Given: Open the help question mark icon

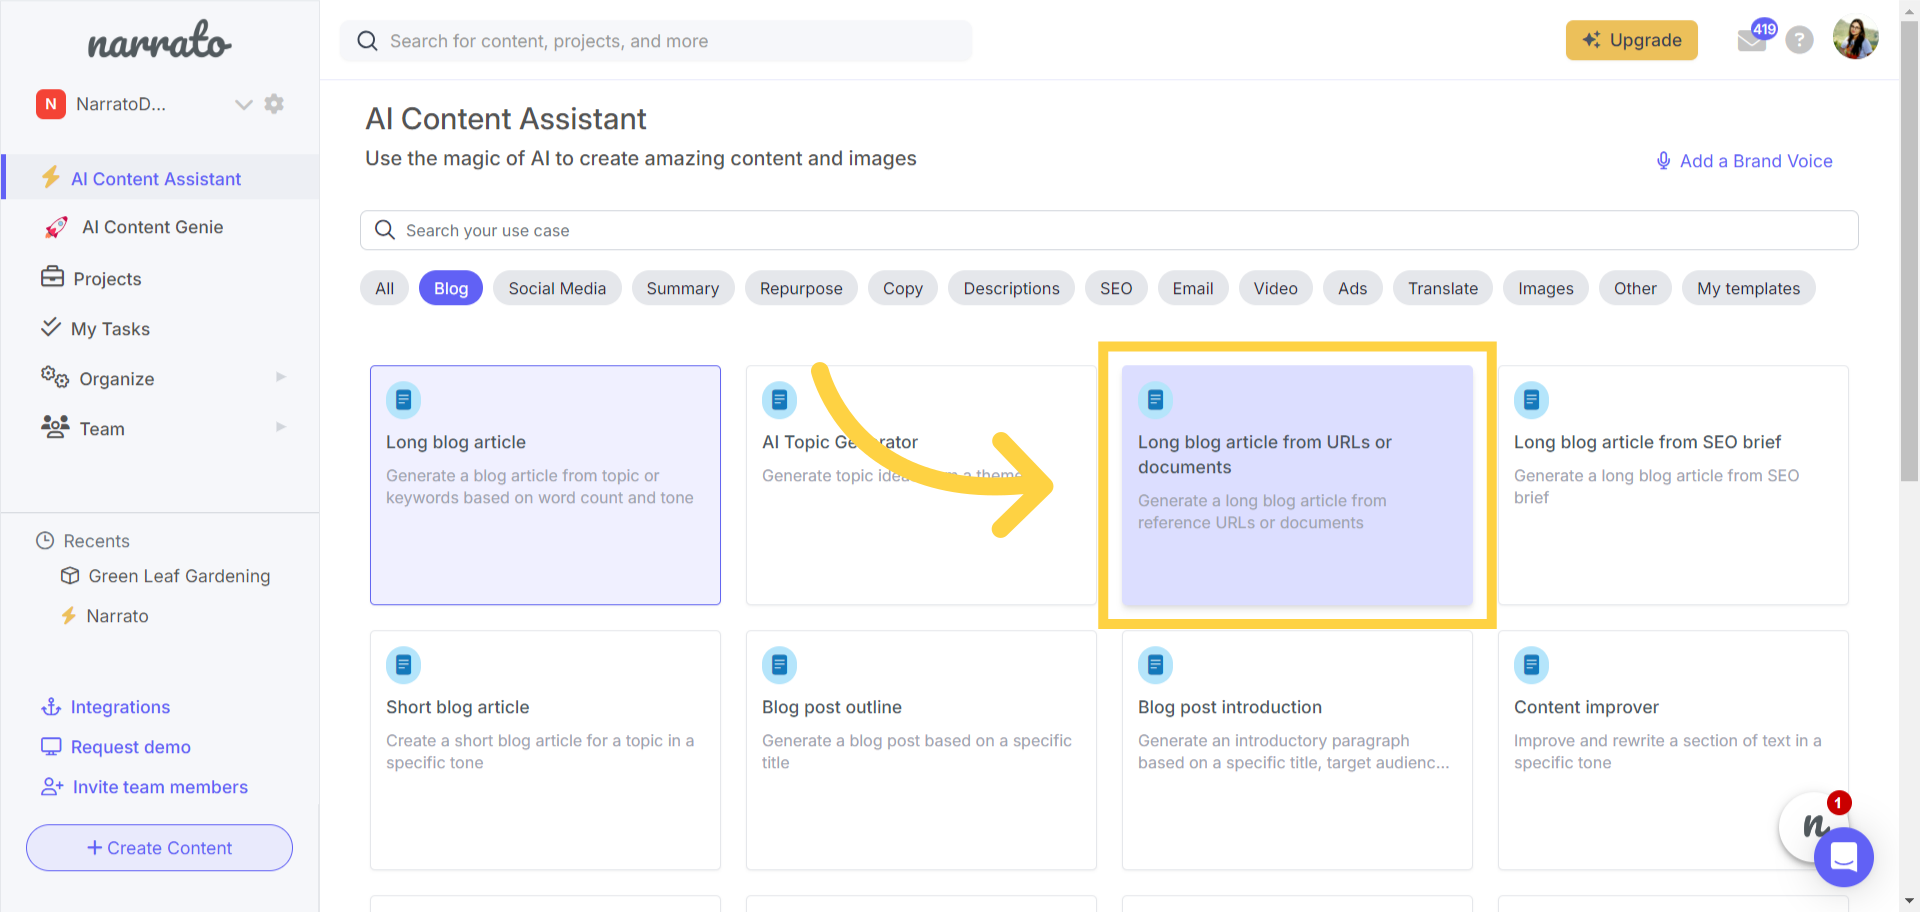Looking at the screenshot, I should pos(1800,40).
